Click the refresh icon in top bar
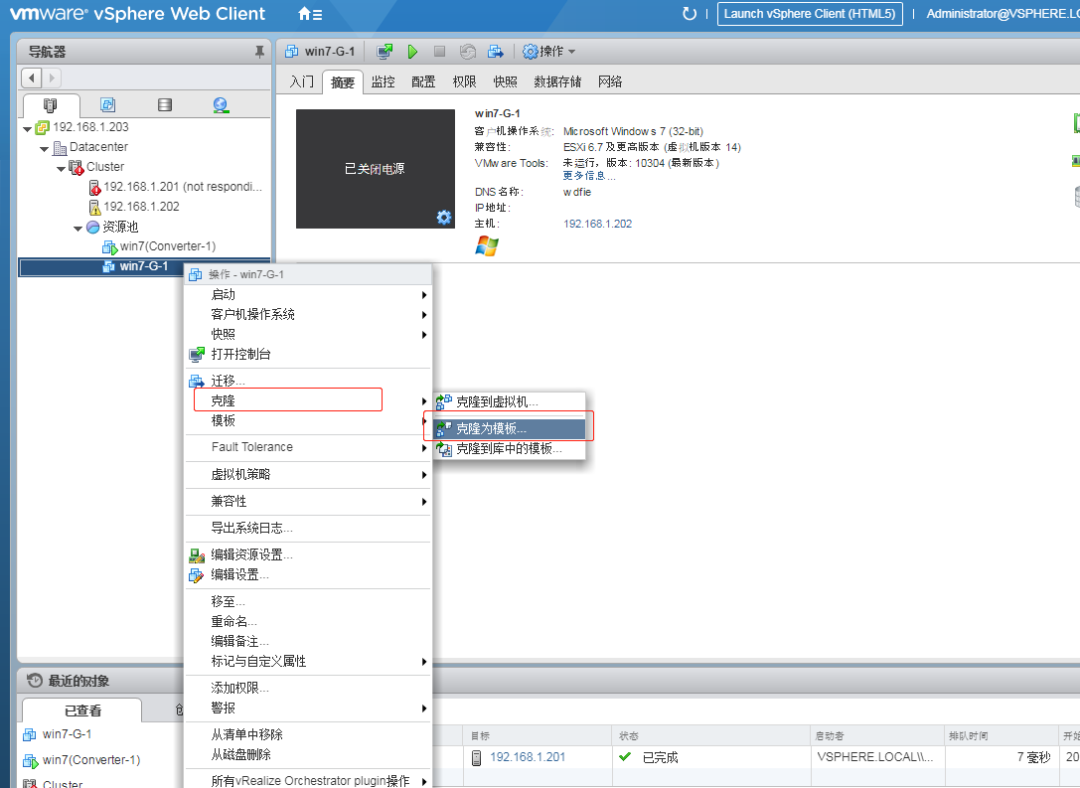 pyautogui.click(x=689, y=14)
